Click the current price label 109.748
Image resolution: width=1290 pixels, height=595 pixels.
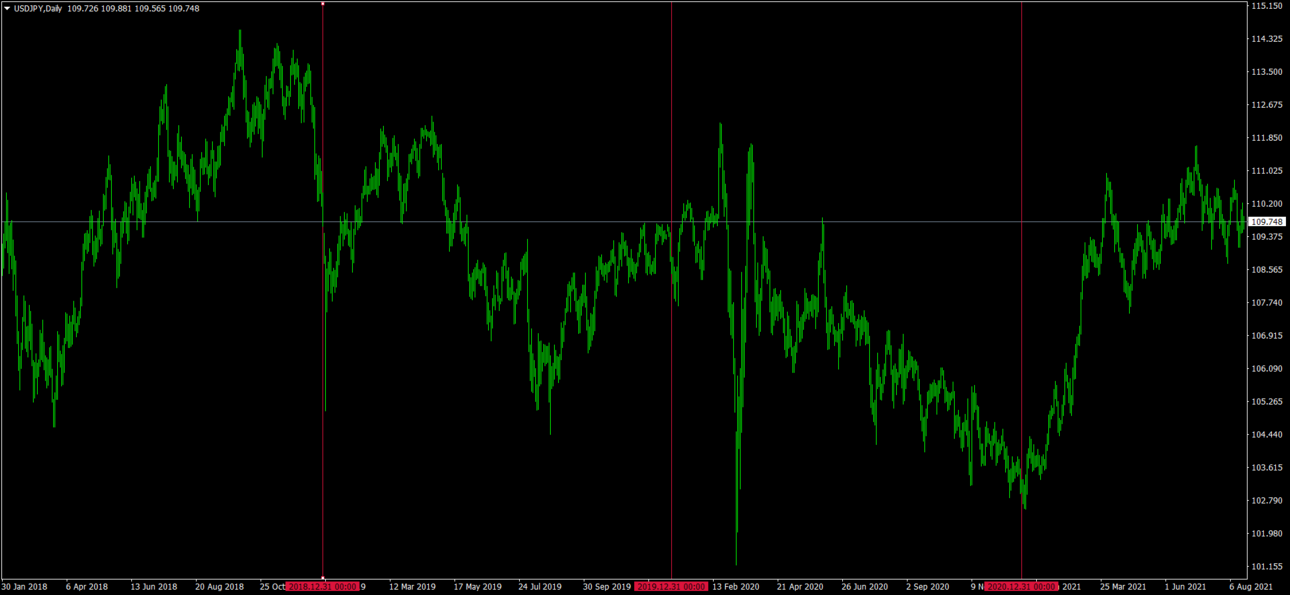[1267, 222]
